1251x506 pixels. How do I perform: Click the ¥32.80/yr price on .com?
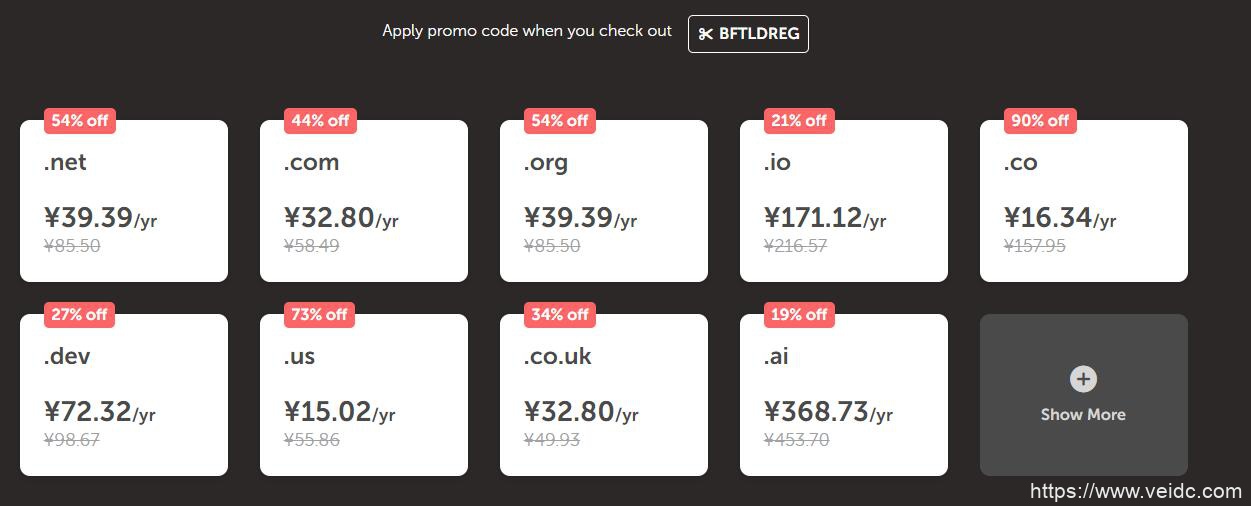(x=341, y=218)
